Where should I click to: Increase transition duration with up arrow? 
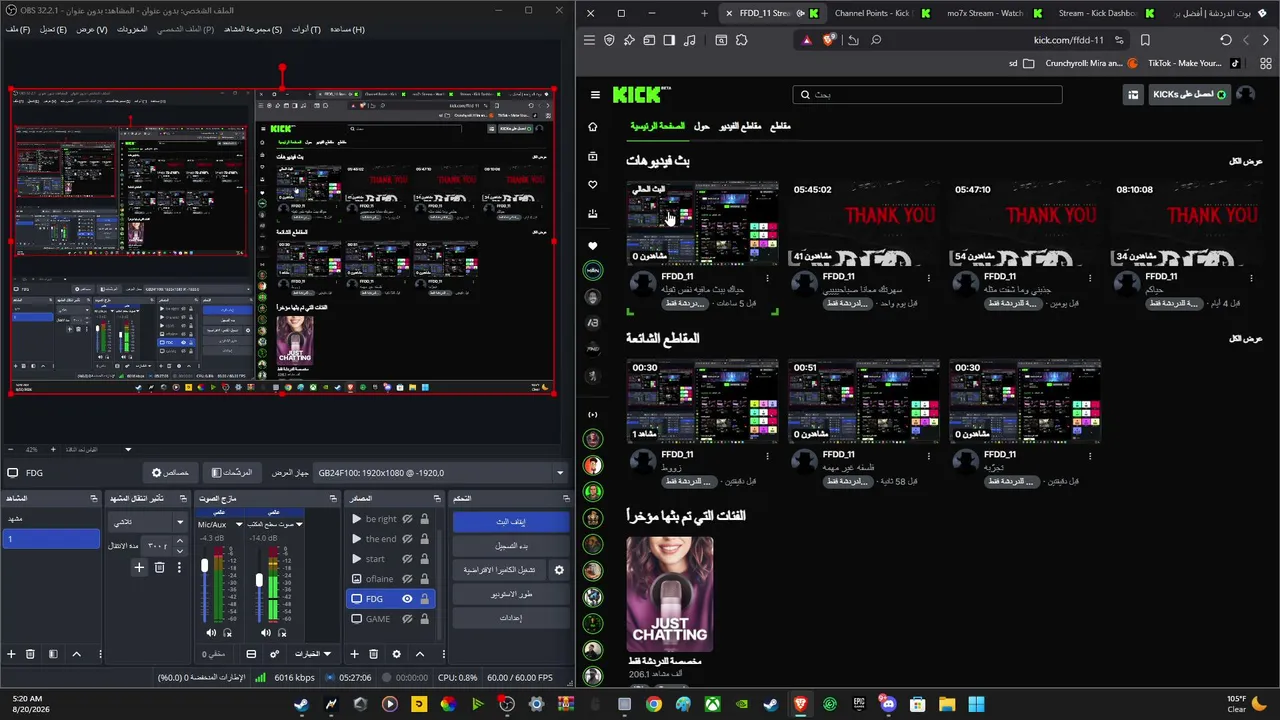180,541
